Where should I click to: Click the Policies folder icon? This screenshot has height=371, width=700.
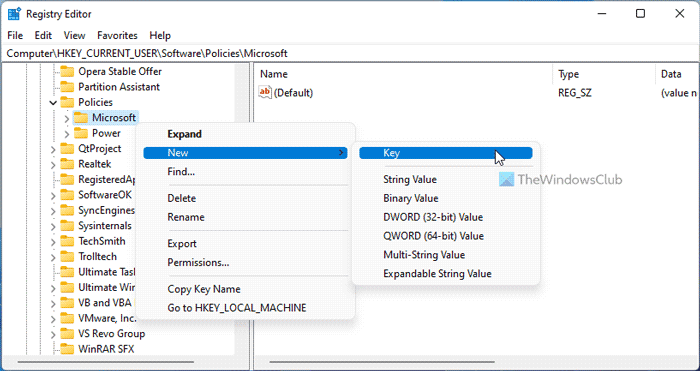pyautogui.click(x=67, y=102)
